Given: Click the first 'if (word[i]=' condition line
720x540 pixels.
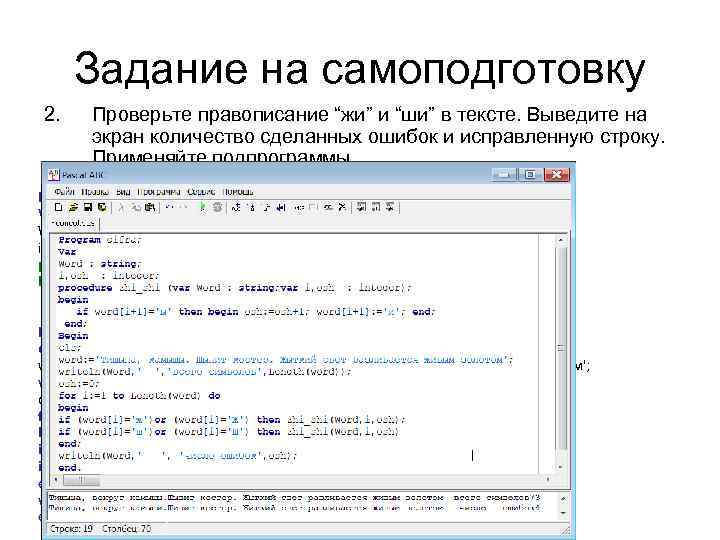Looking at the screenshot, I should point(232,420).
